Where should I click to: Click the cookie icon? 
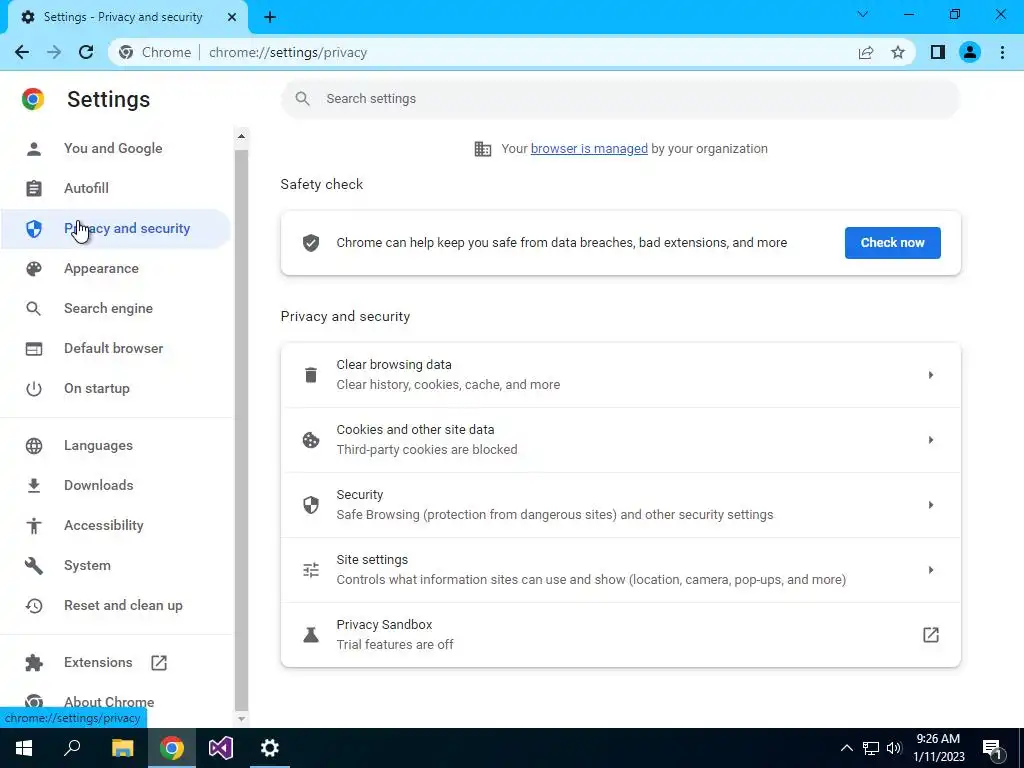coord(311,440)
